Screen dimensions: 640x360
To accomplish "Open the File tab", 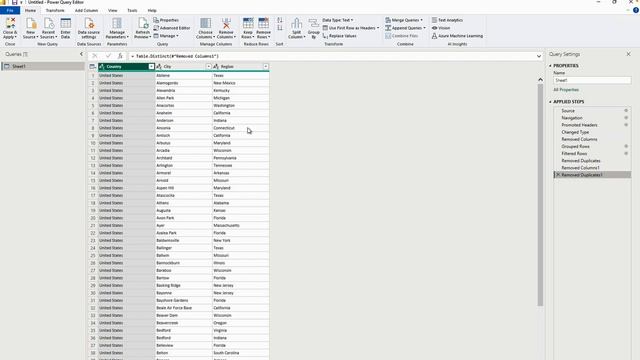I will pyautogui.click(x=10, y=11).
